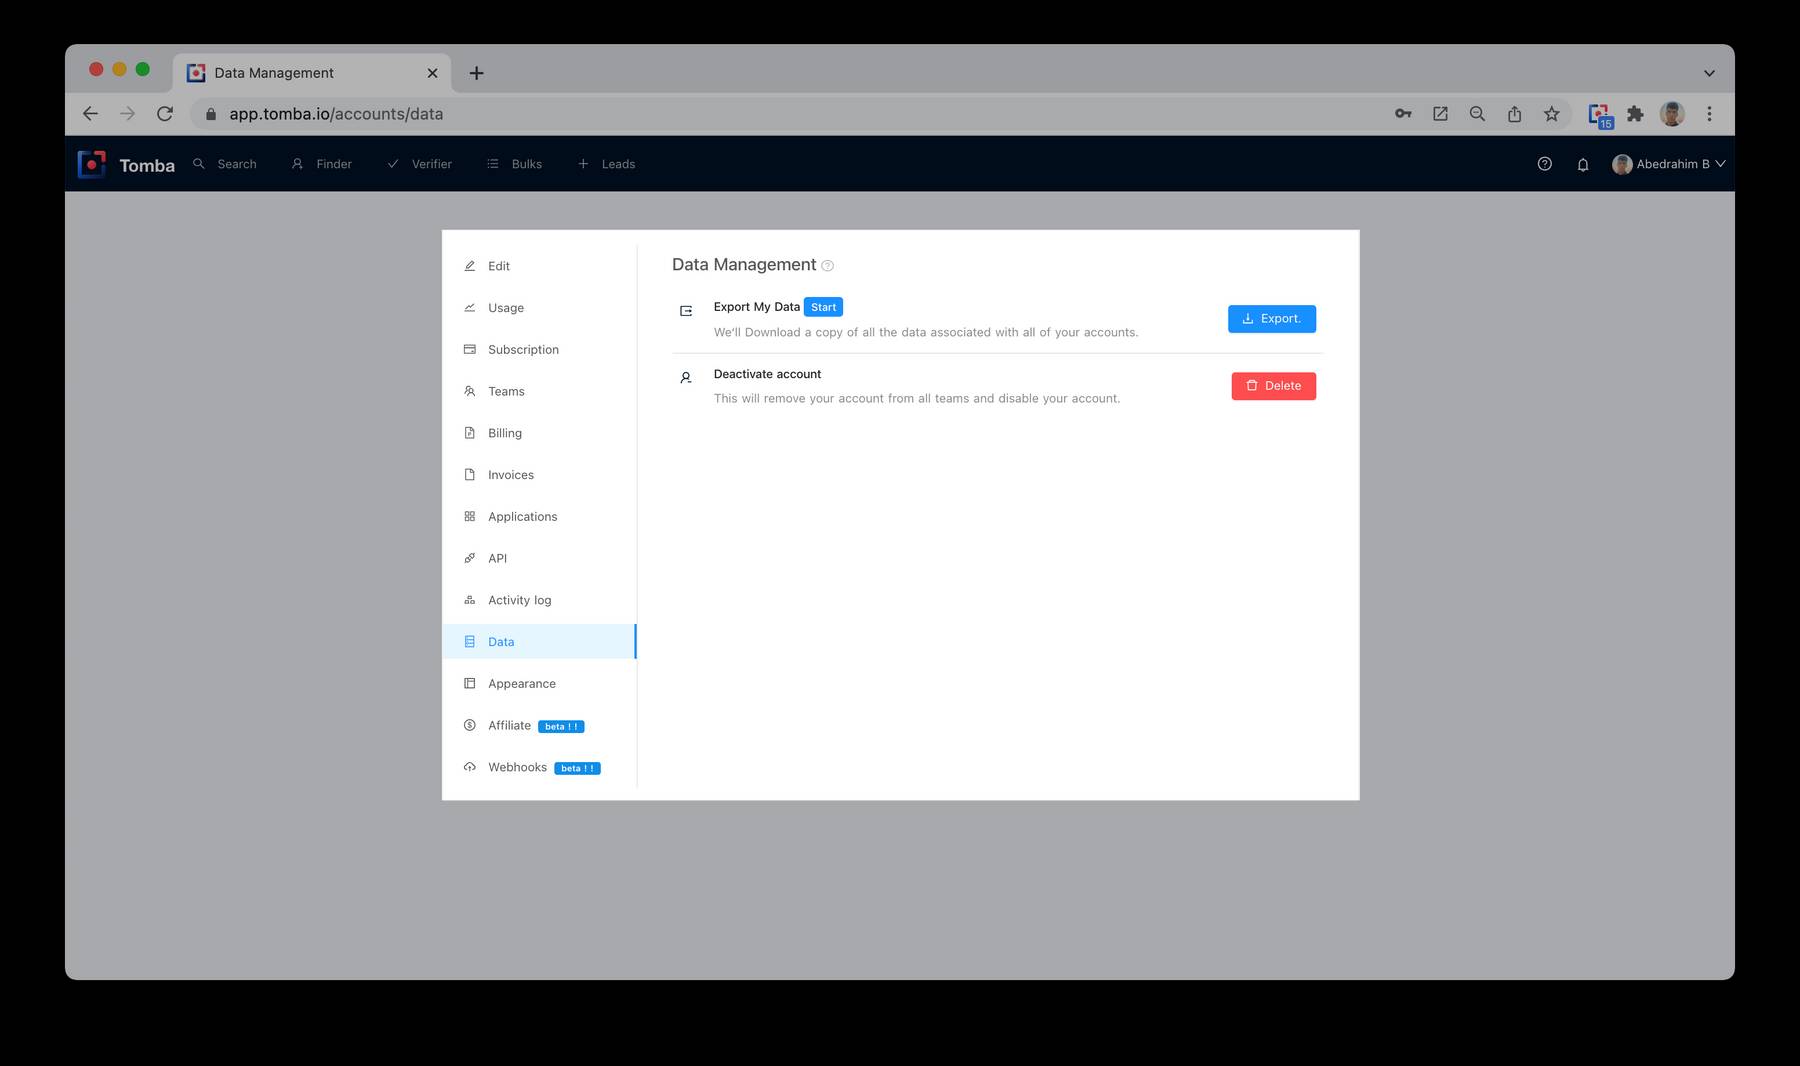This screenshot has width=1800, height=1066.
Task: Click the zoom magnifier icon in address bar
Action: tap(1477, 114)
